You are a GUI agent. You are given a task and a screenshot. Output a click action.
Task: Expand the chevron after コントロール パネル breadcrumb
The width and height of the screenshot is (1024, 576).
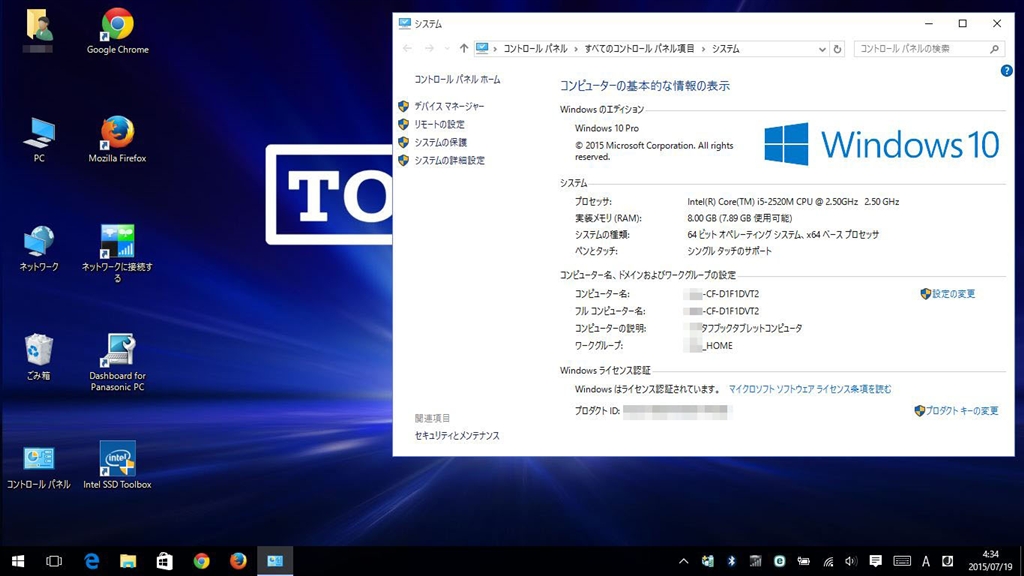(x=576, y=49)
